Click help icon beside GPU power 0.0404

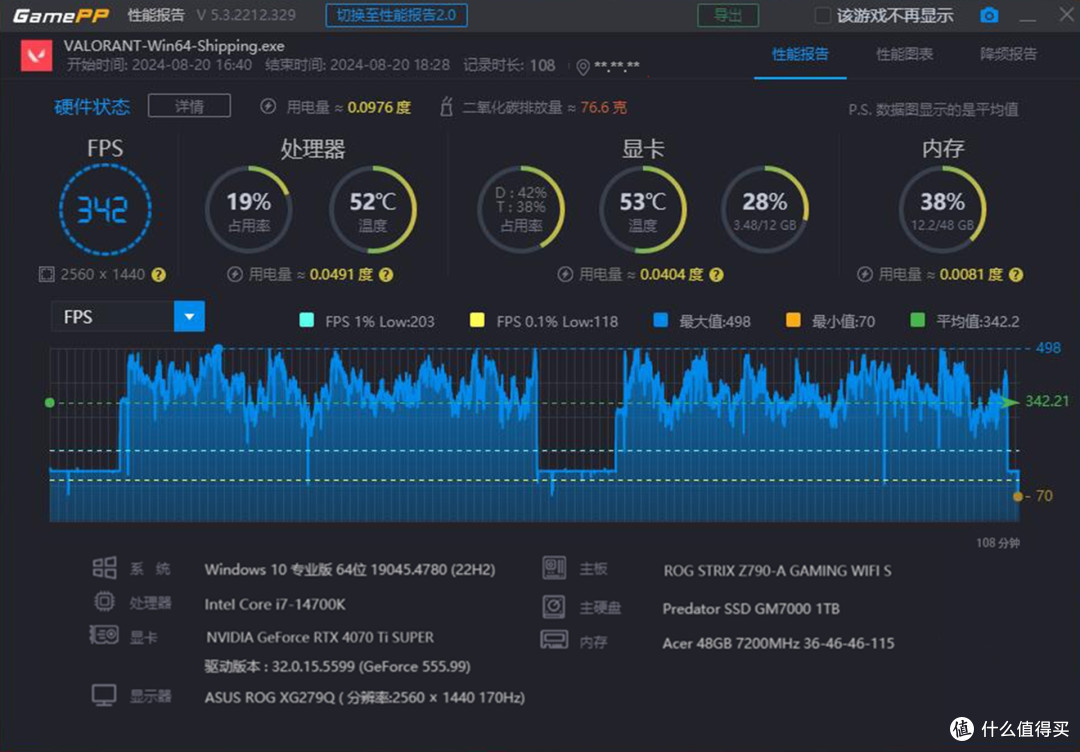[716, 275]
